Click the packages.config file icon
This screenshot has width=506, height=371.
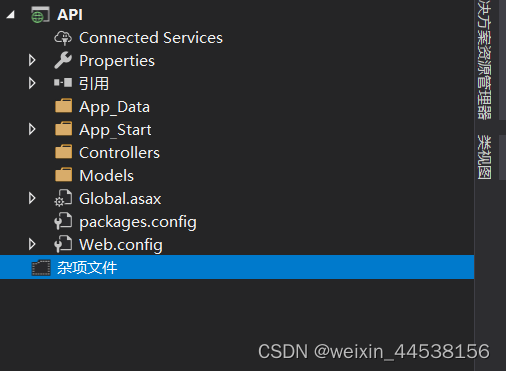(x=63, y=221)
